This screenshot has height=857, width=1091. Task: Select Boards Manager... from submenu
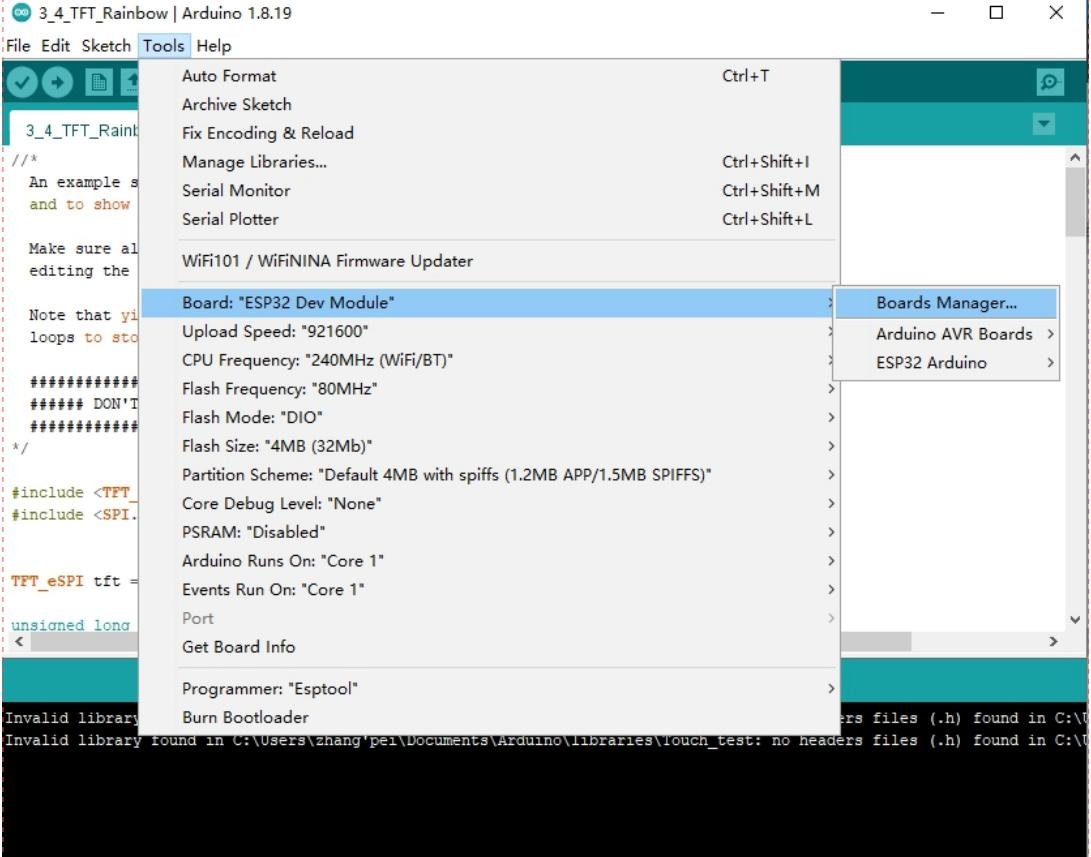[x=945, y=303]
